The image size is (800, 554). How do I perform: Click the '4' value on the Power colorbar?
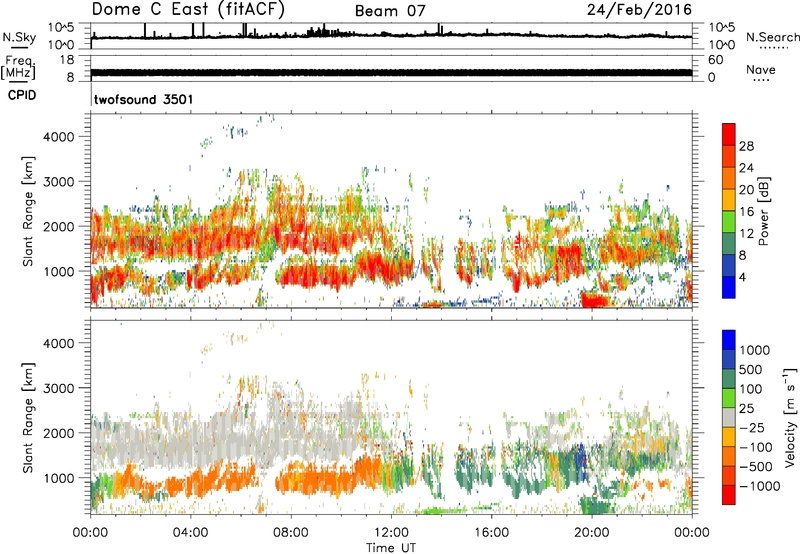[x=742, y=277]
